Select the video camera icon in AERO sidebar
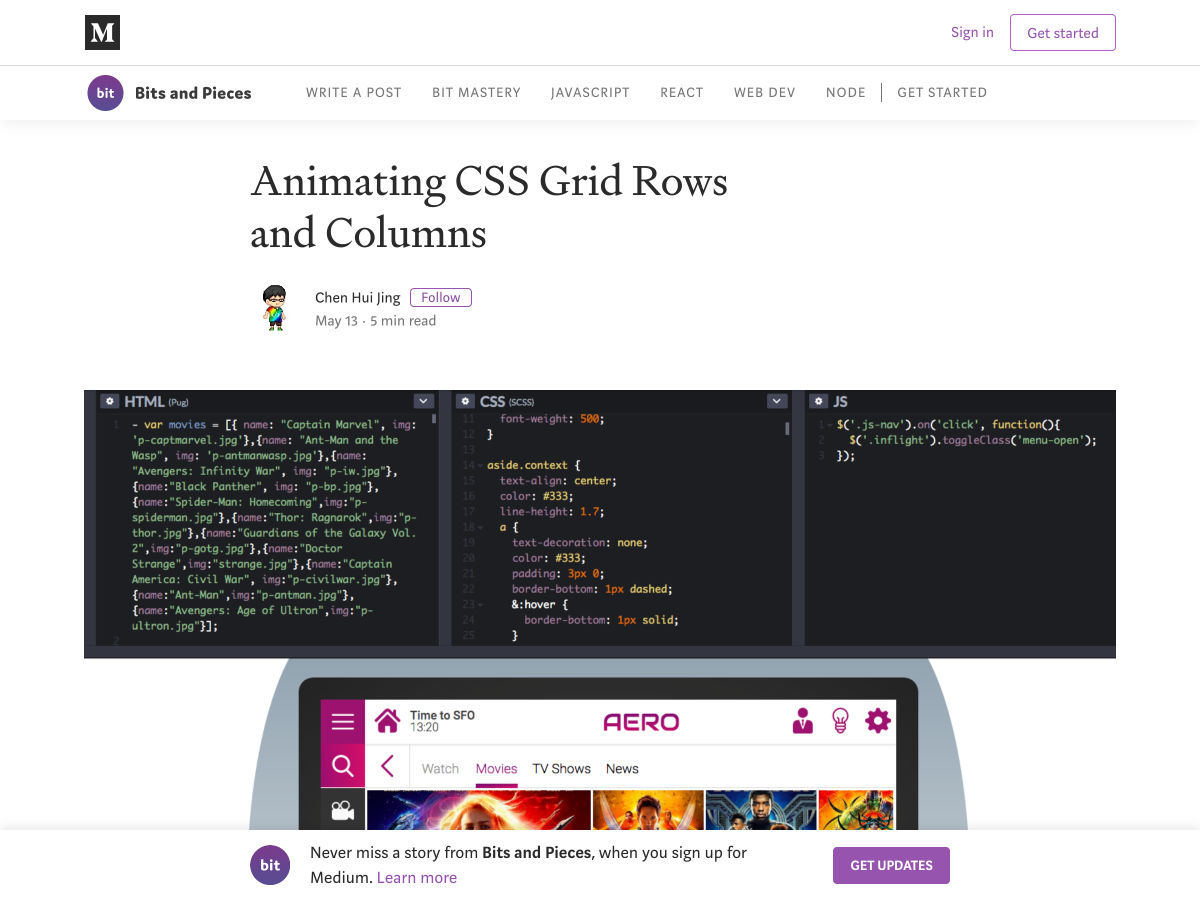 point(342,810)
